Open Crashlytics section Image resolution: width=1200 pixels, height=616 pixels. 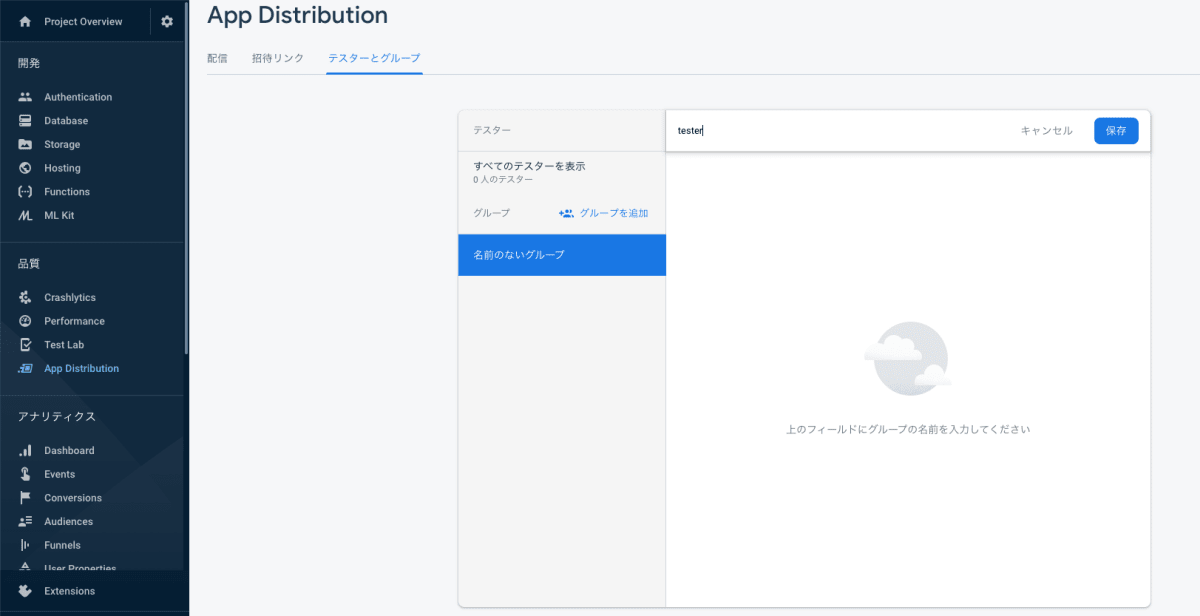click(x=70, y=298)
